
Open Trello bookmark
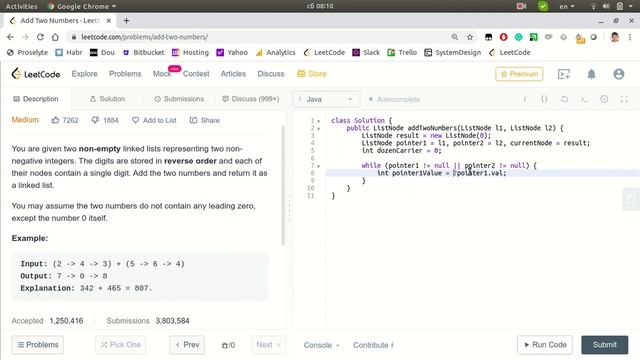[402, 52]
